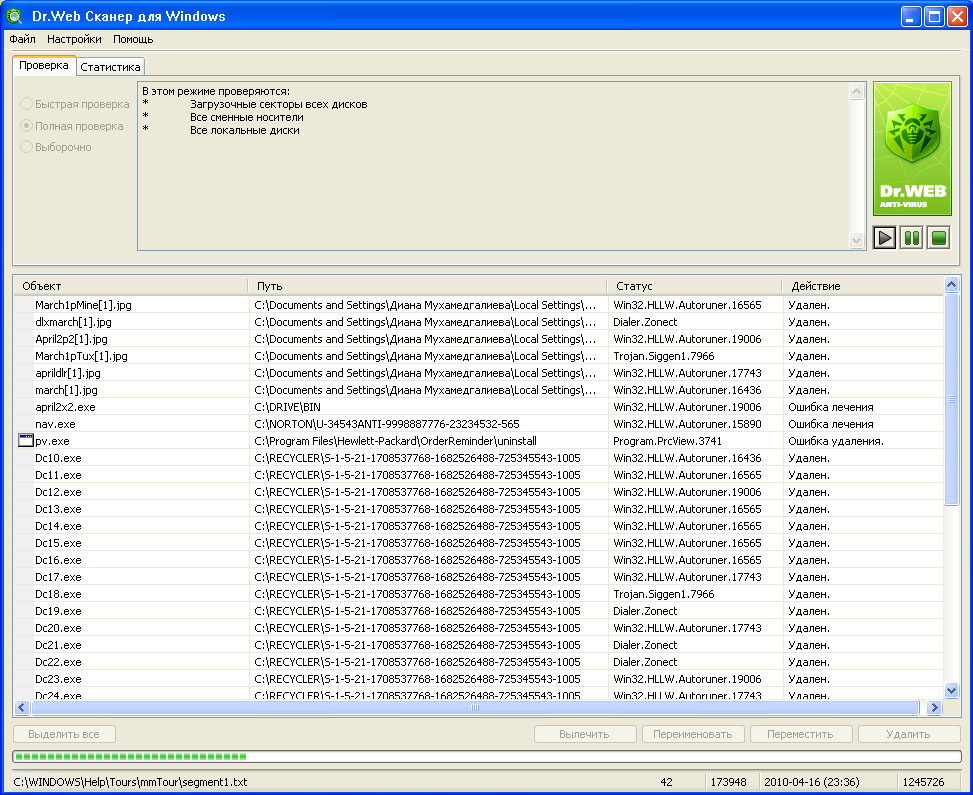Viewport: 973px width, 795px height.
Task: Click the status bar value 173948
Action: (728, 782)
